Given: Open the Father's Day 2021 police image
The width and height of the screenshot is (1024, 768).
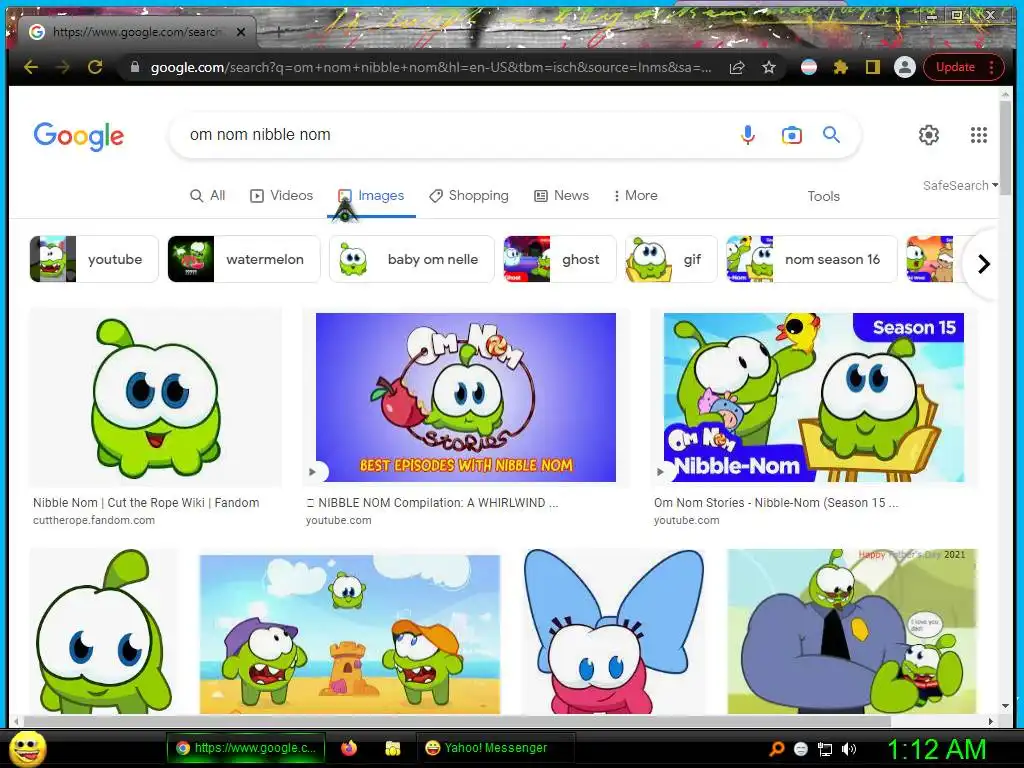Looking at the screenshot, I should (x=852, y=632).
